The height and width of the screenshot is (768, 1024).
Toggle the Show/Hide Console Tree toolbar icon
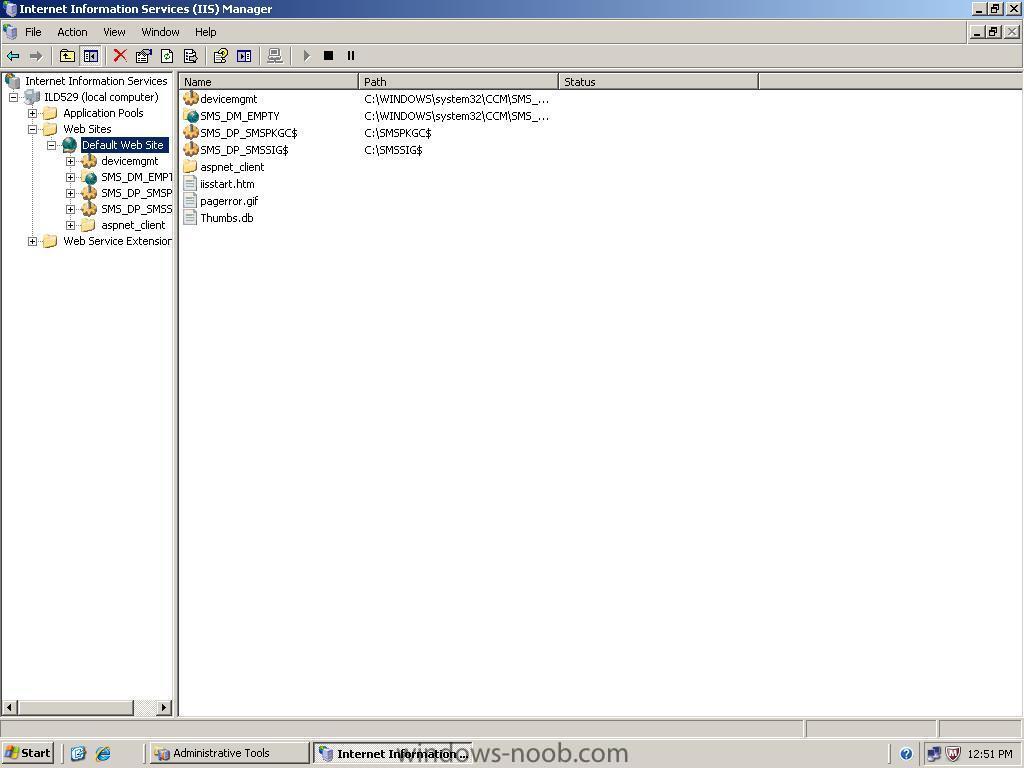click(x=90, y=56)
